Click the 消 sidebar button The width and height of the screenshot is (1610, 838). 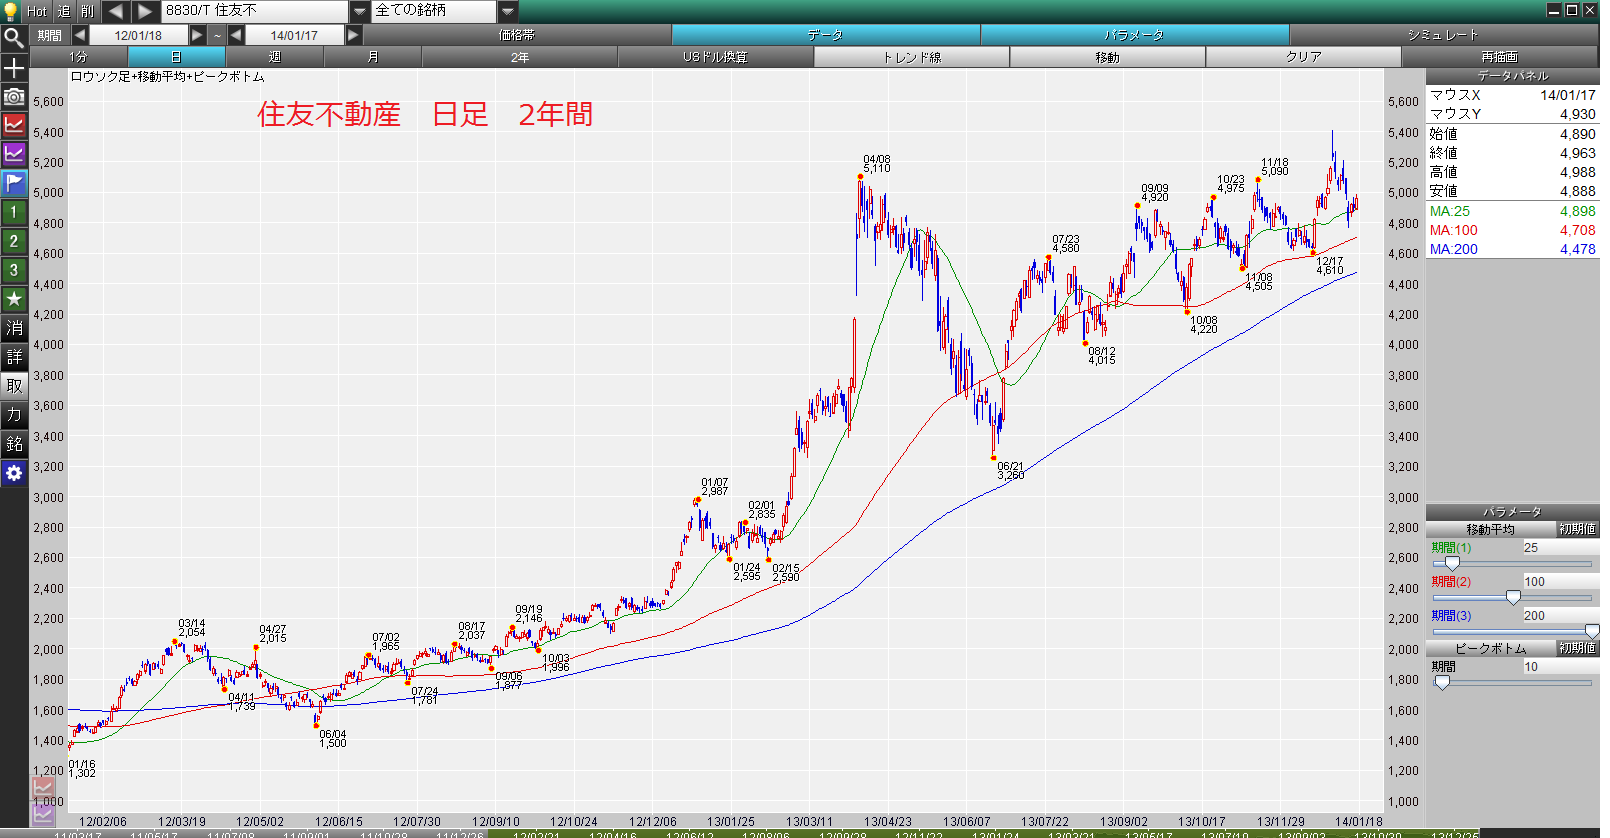[x=14, y=328]
